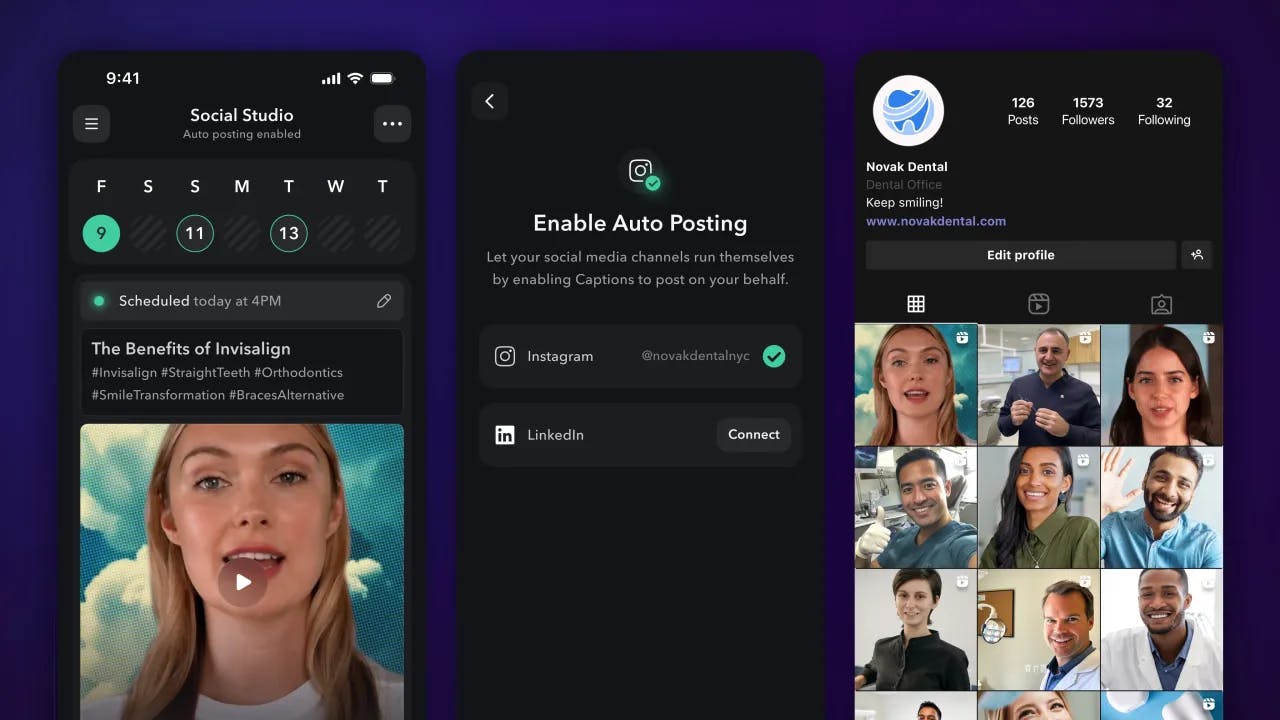Click the Scheduled today at 4PM label
This screenshot has width=1280, height=720.
(x=200, y=301)
